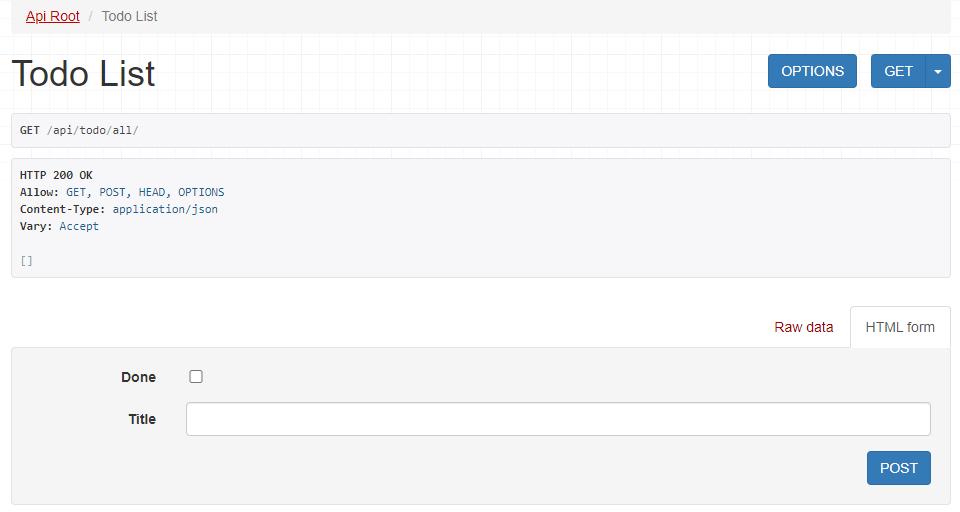960x512 pixels.
Task: Open the Api Root breadcrumb link
Action: 53,17
